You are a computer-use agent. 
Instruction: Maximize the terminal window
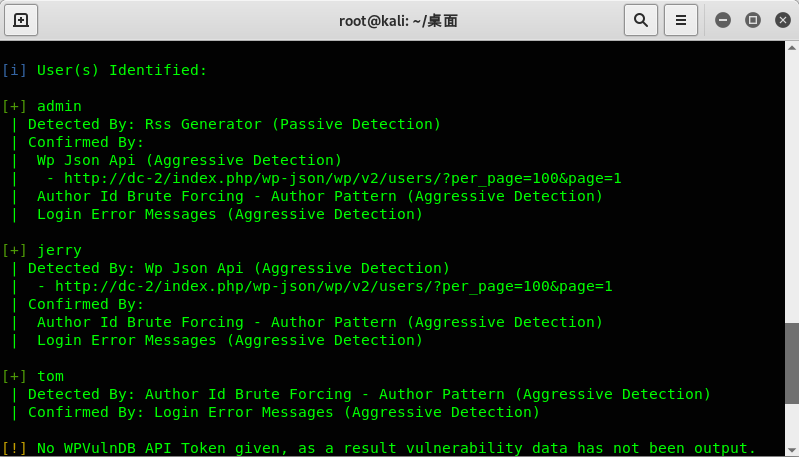click(753, 20)
